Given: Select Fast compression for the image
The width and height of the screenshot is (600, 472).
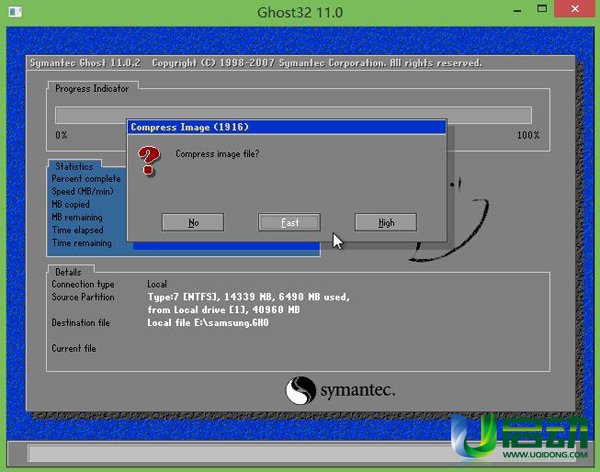Looking at the screenshot, I should pos(289,222).
